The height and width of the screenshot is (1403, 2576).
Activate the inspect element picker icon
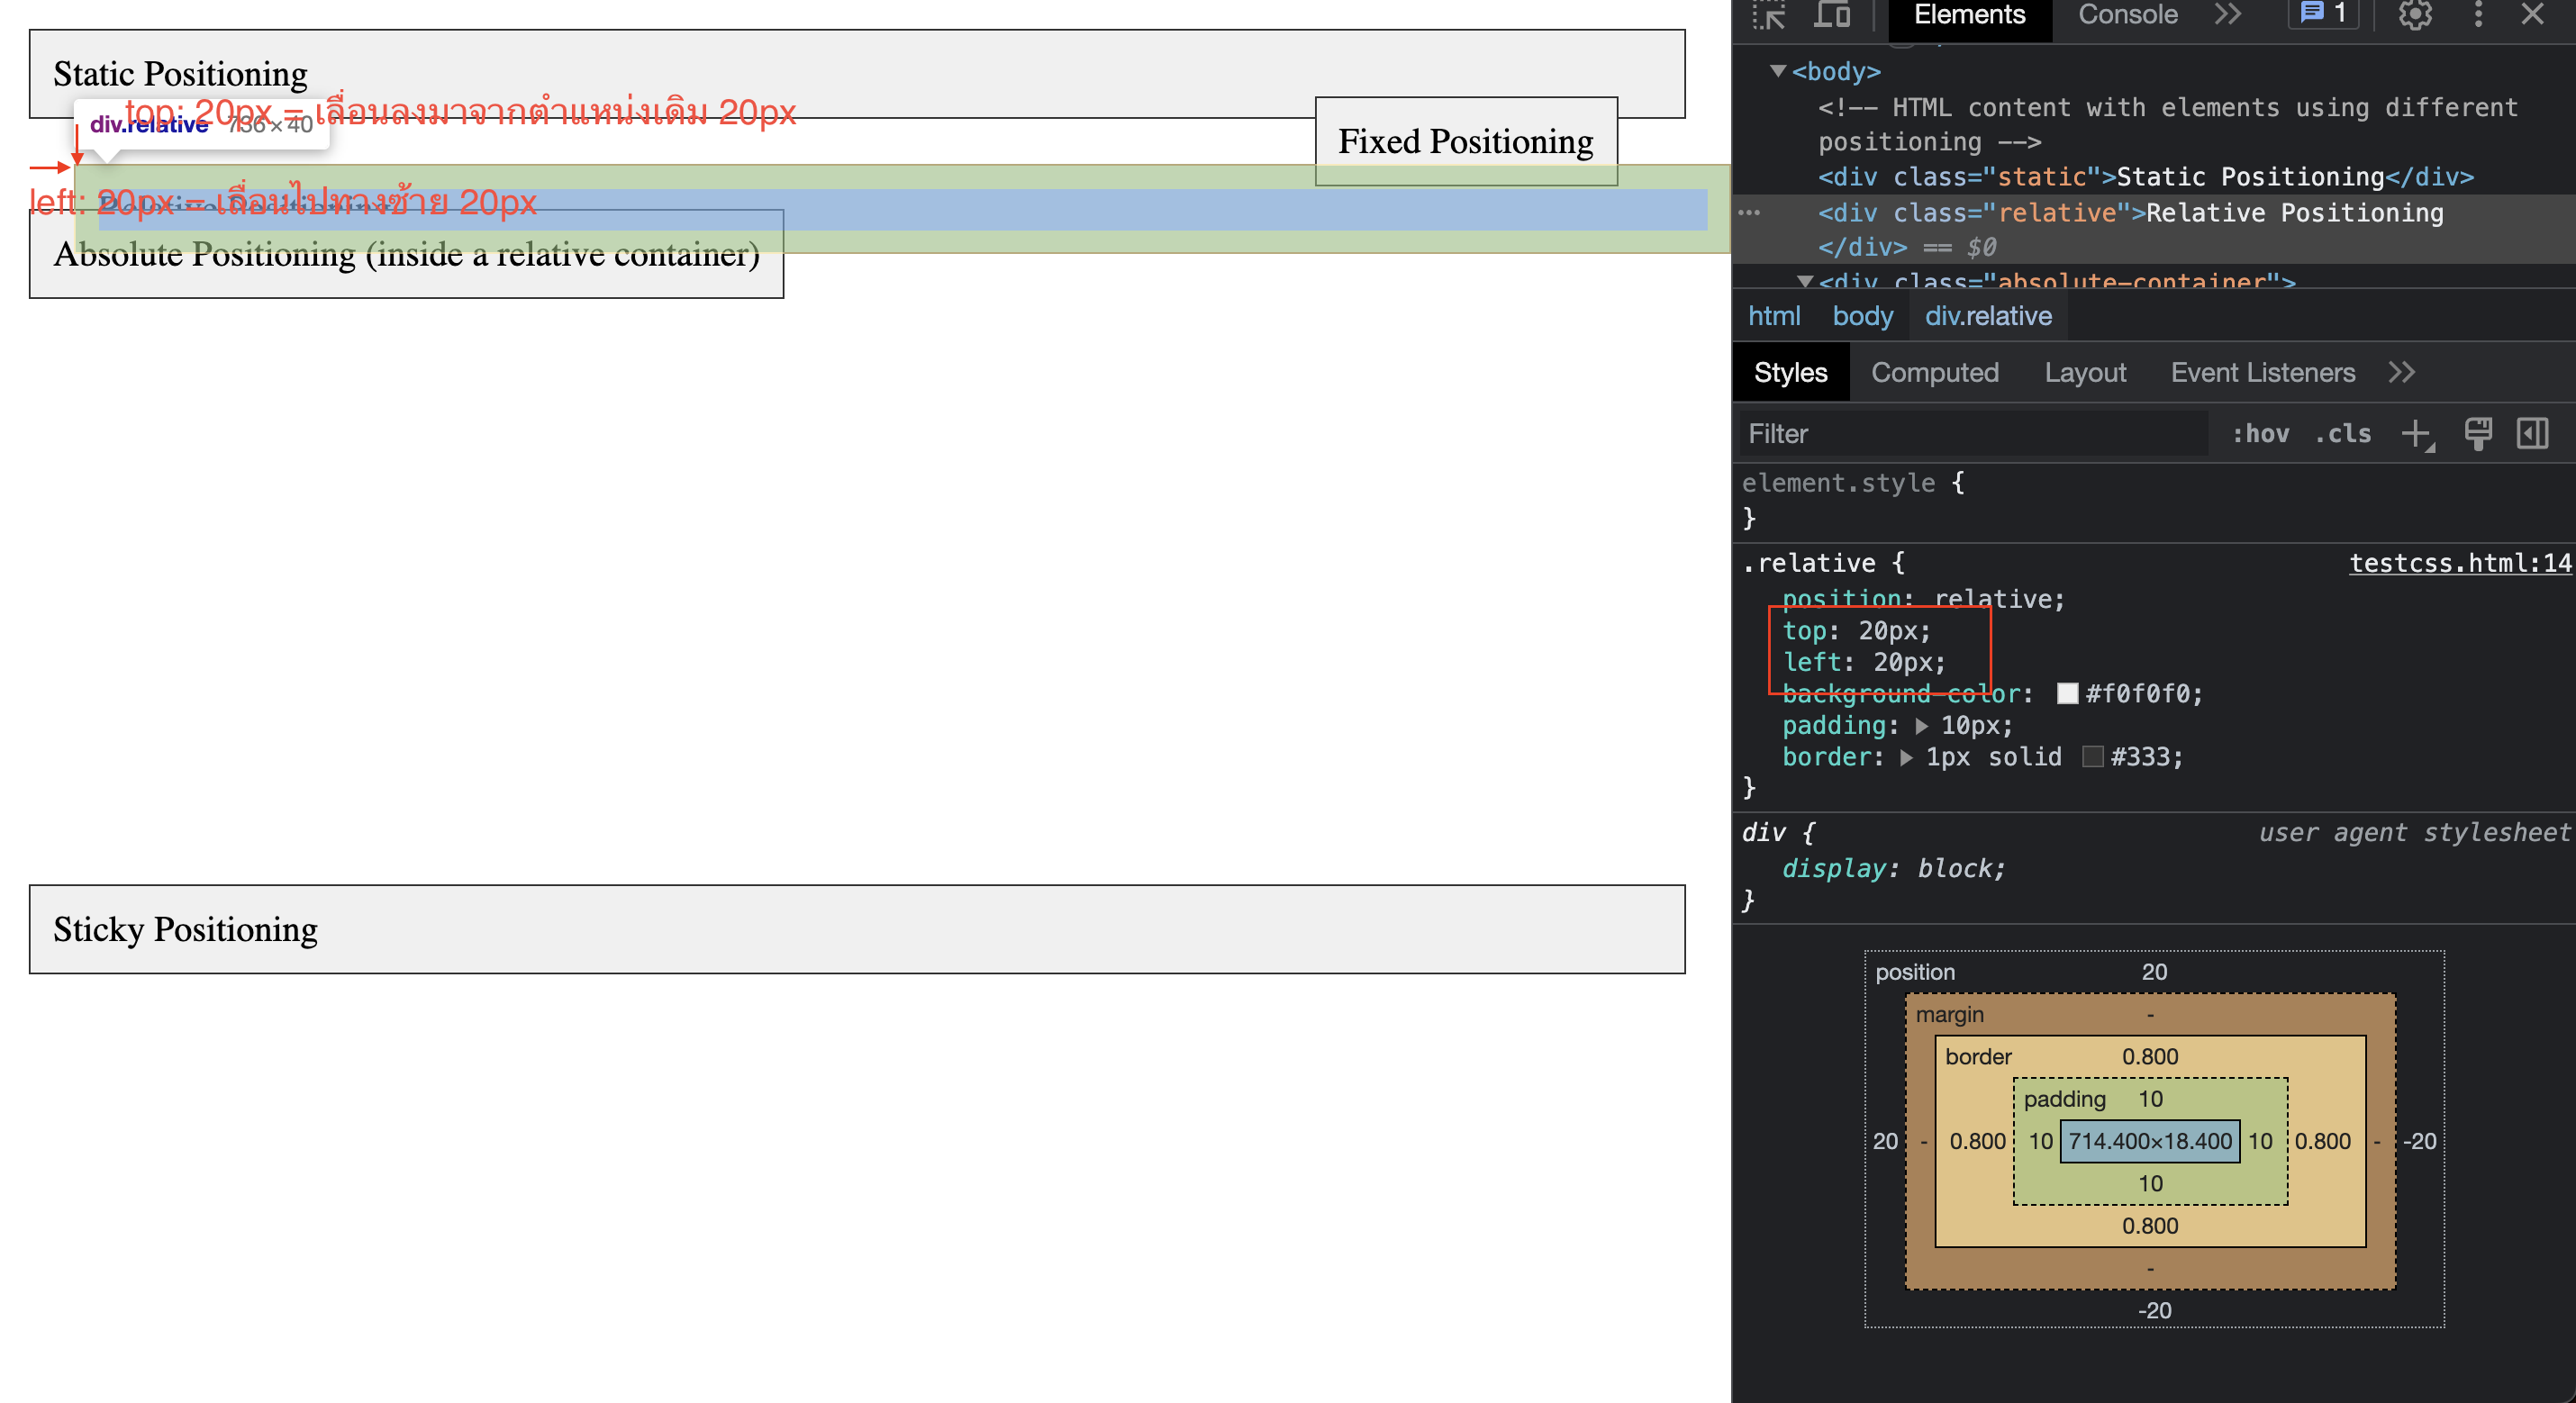coord(1768,15)
